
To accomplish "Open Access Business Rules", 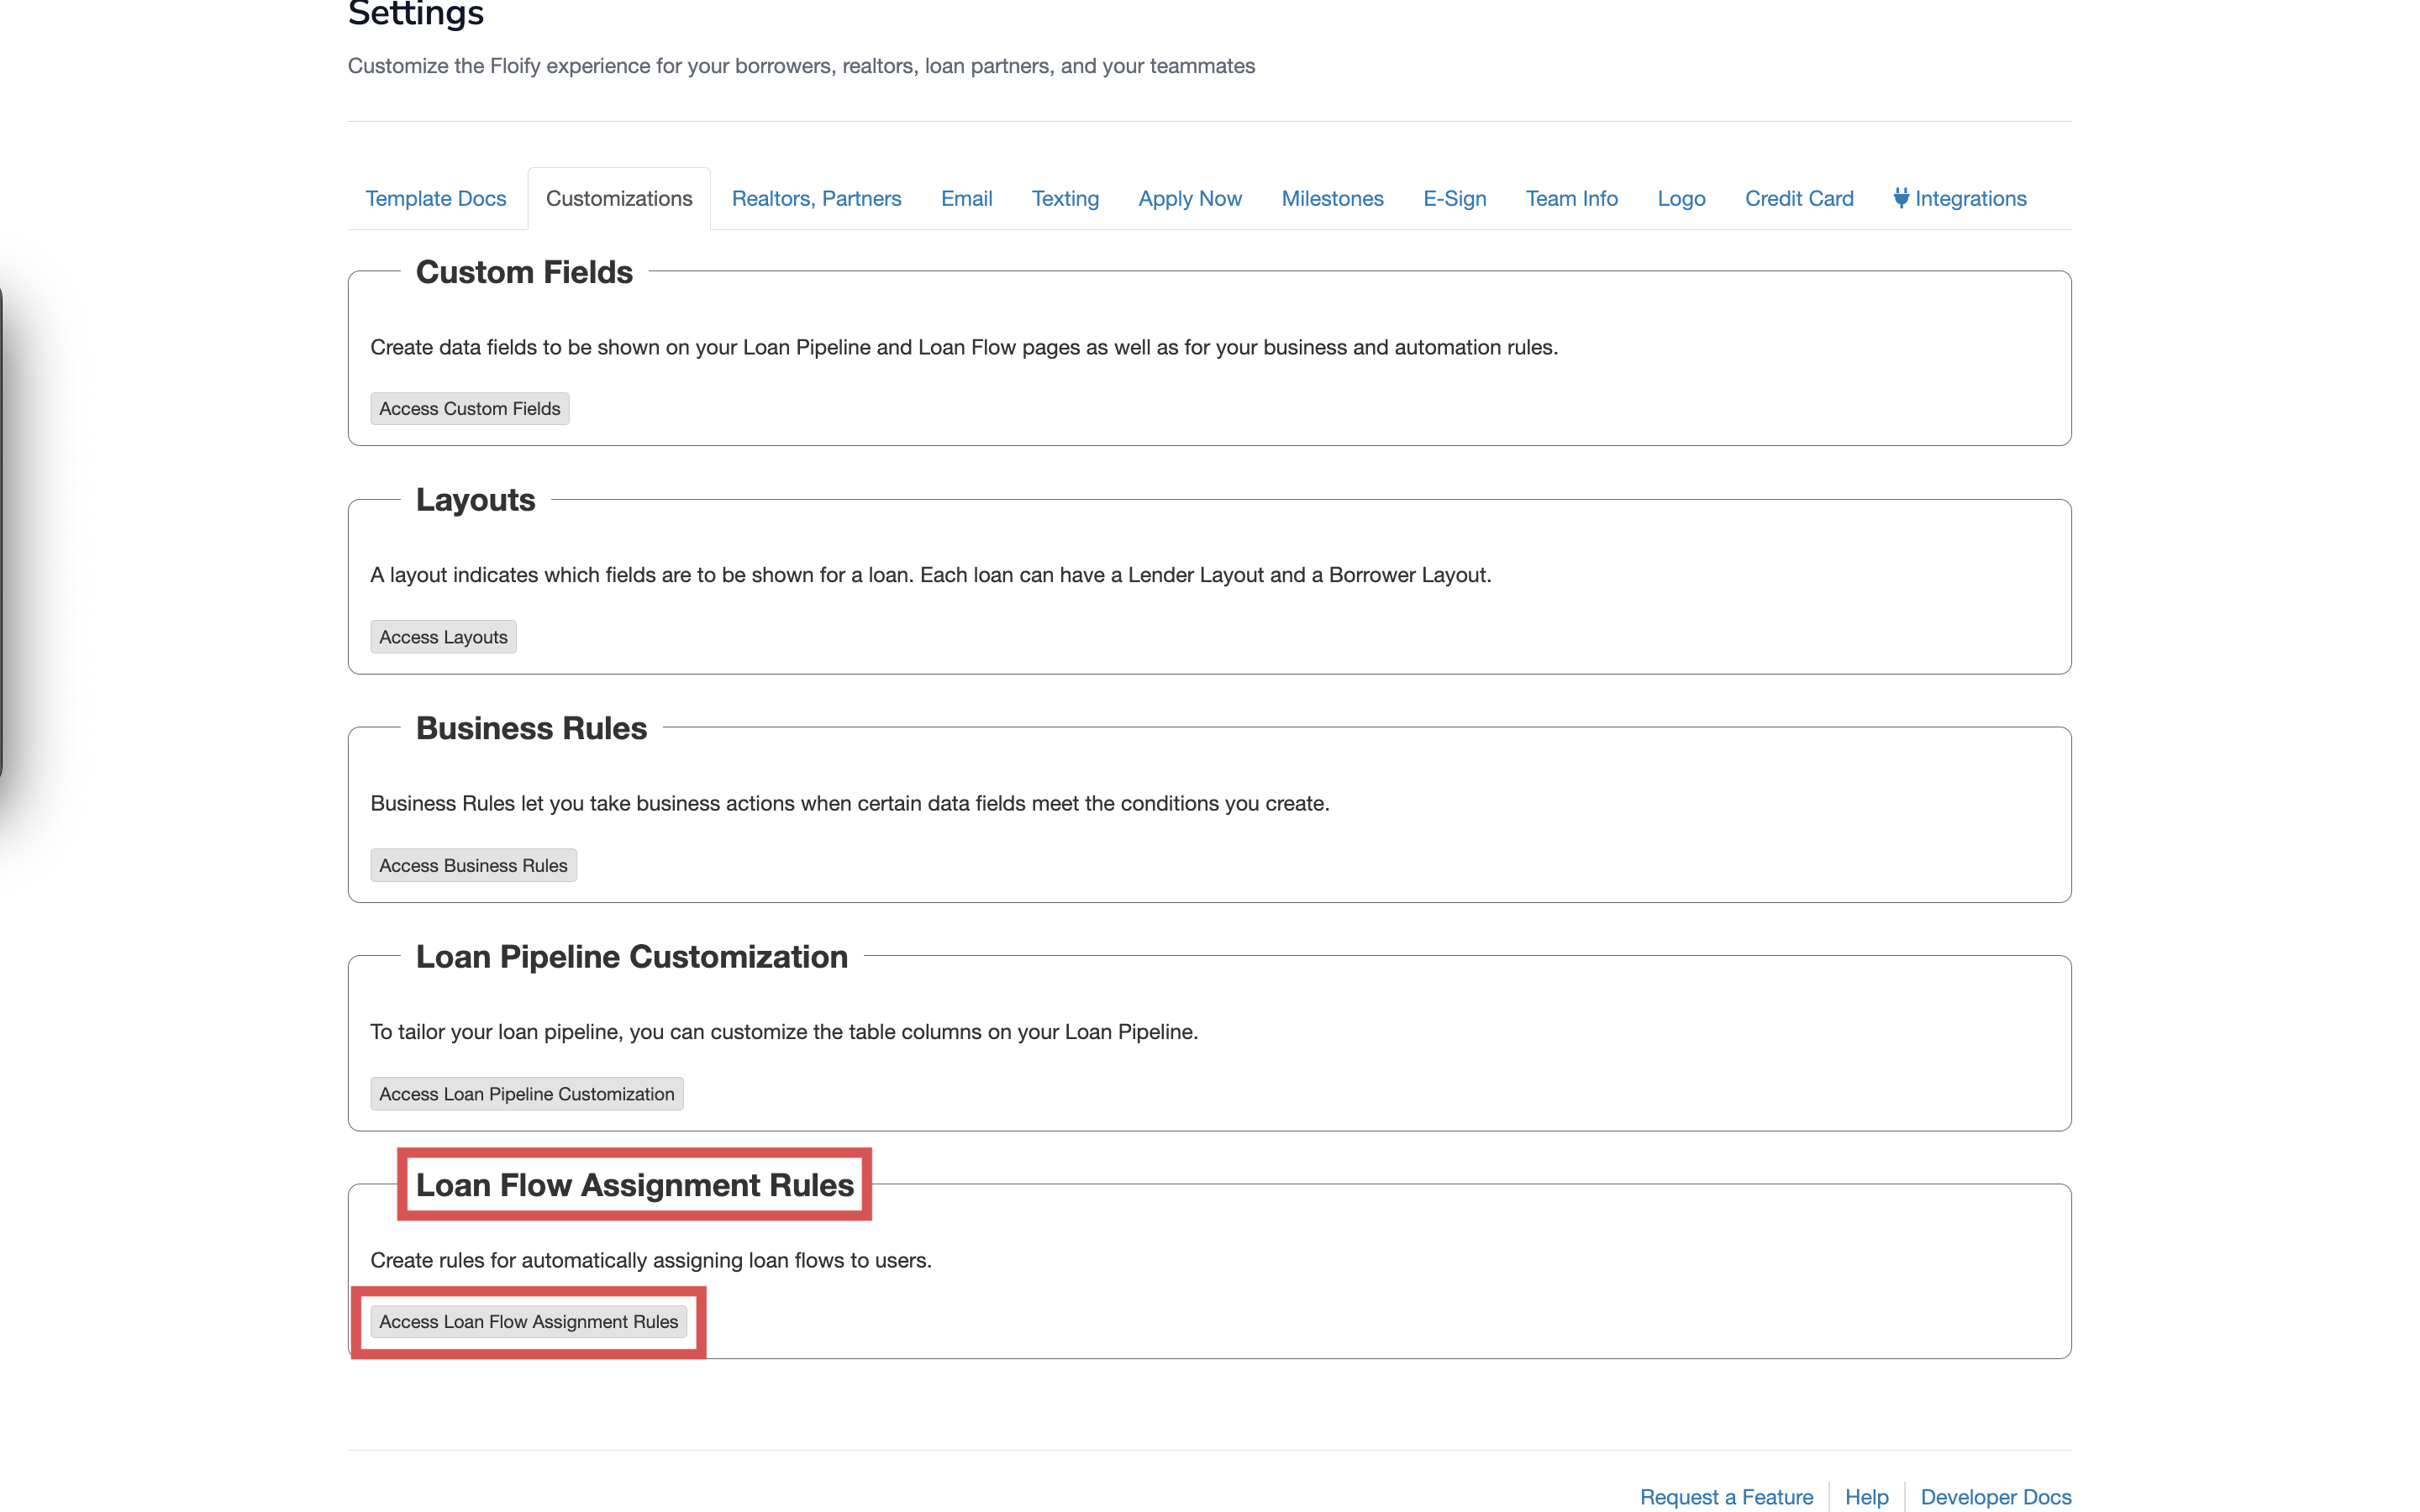I will [473, 865].
